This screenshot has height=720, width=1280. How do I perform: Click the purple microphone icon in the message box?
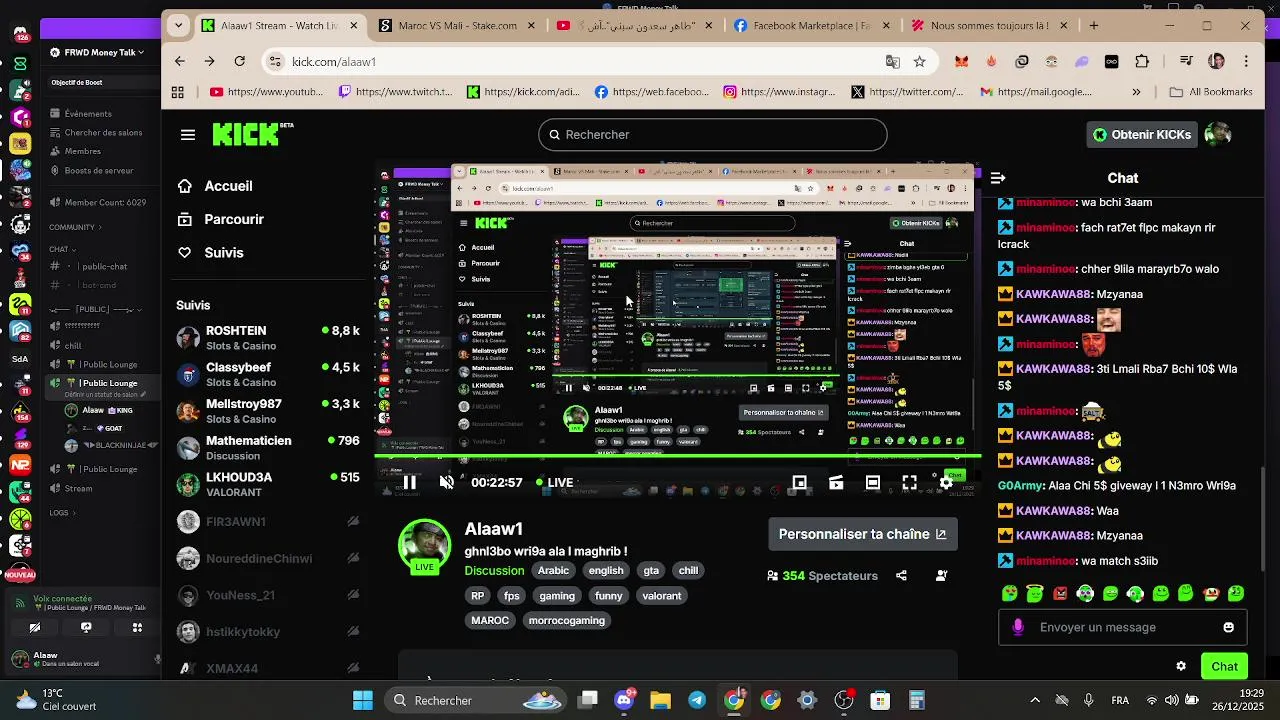(x=1018, y=627)
